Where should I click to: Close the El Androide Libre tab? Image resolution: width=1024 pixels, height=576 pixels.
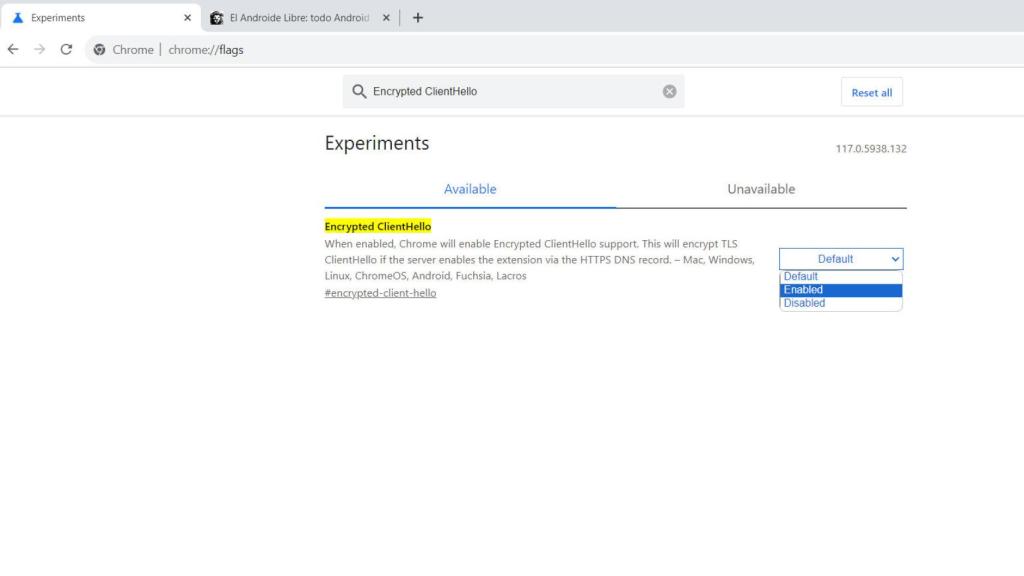(x=386, y=18)
